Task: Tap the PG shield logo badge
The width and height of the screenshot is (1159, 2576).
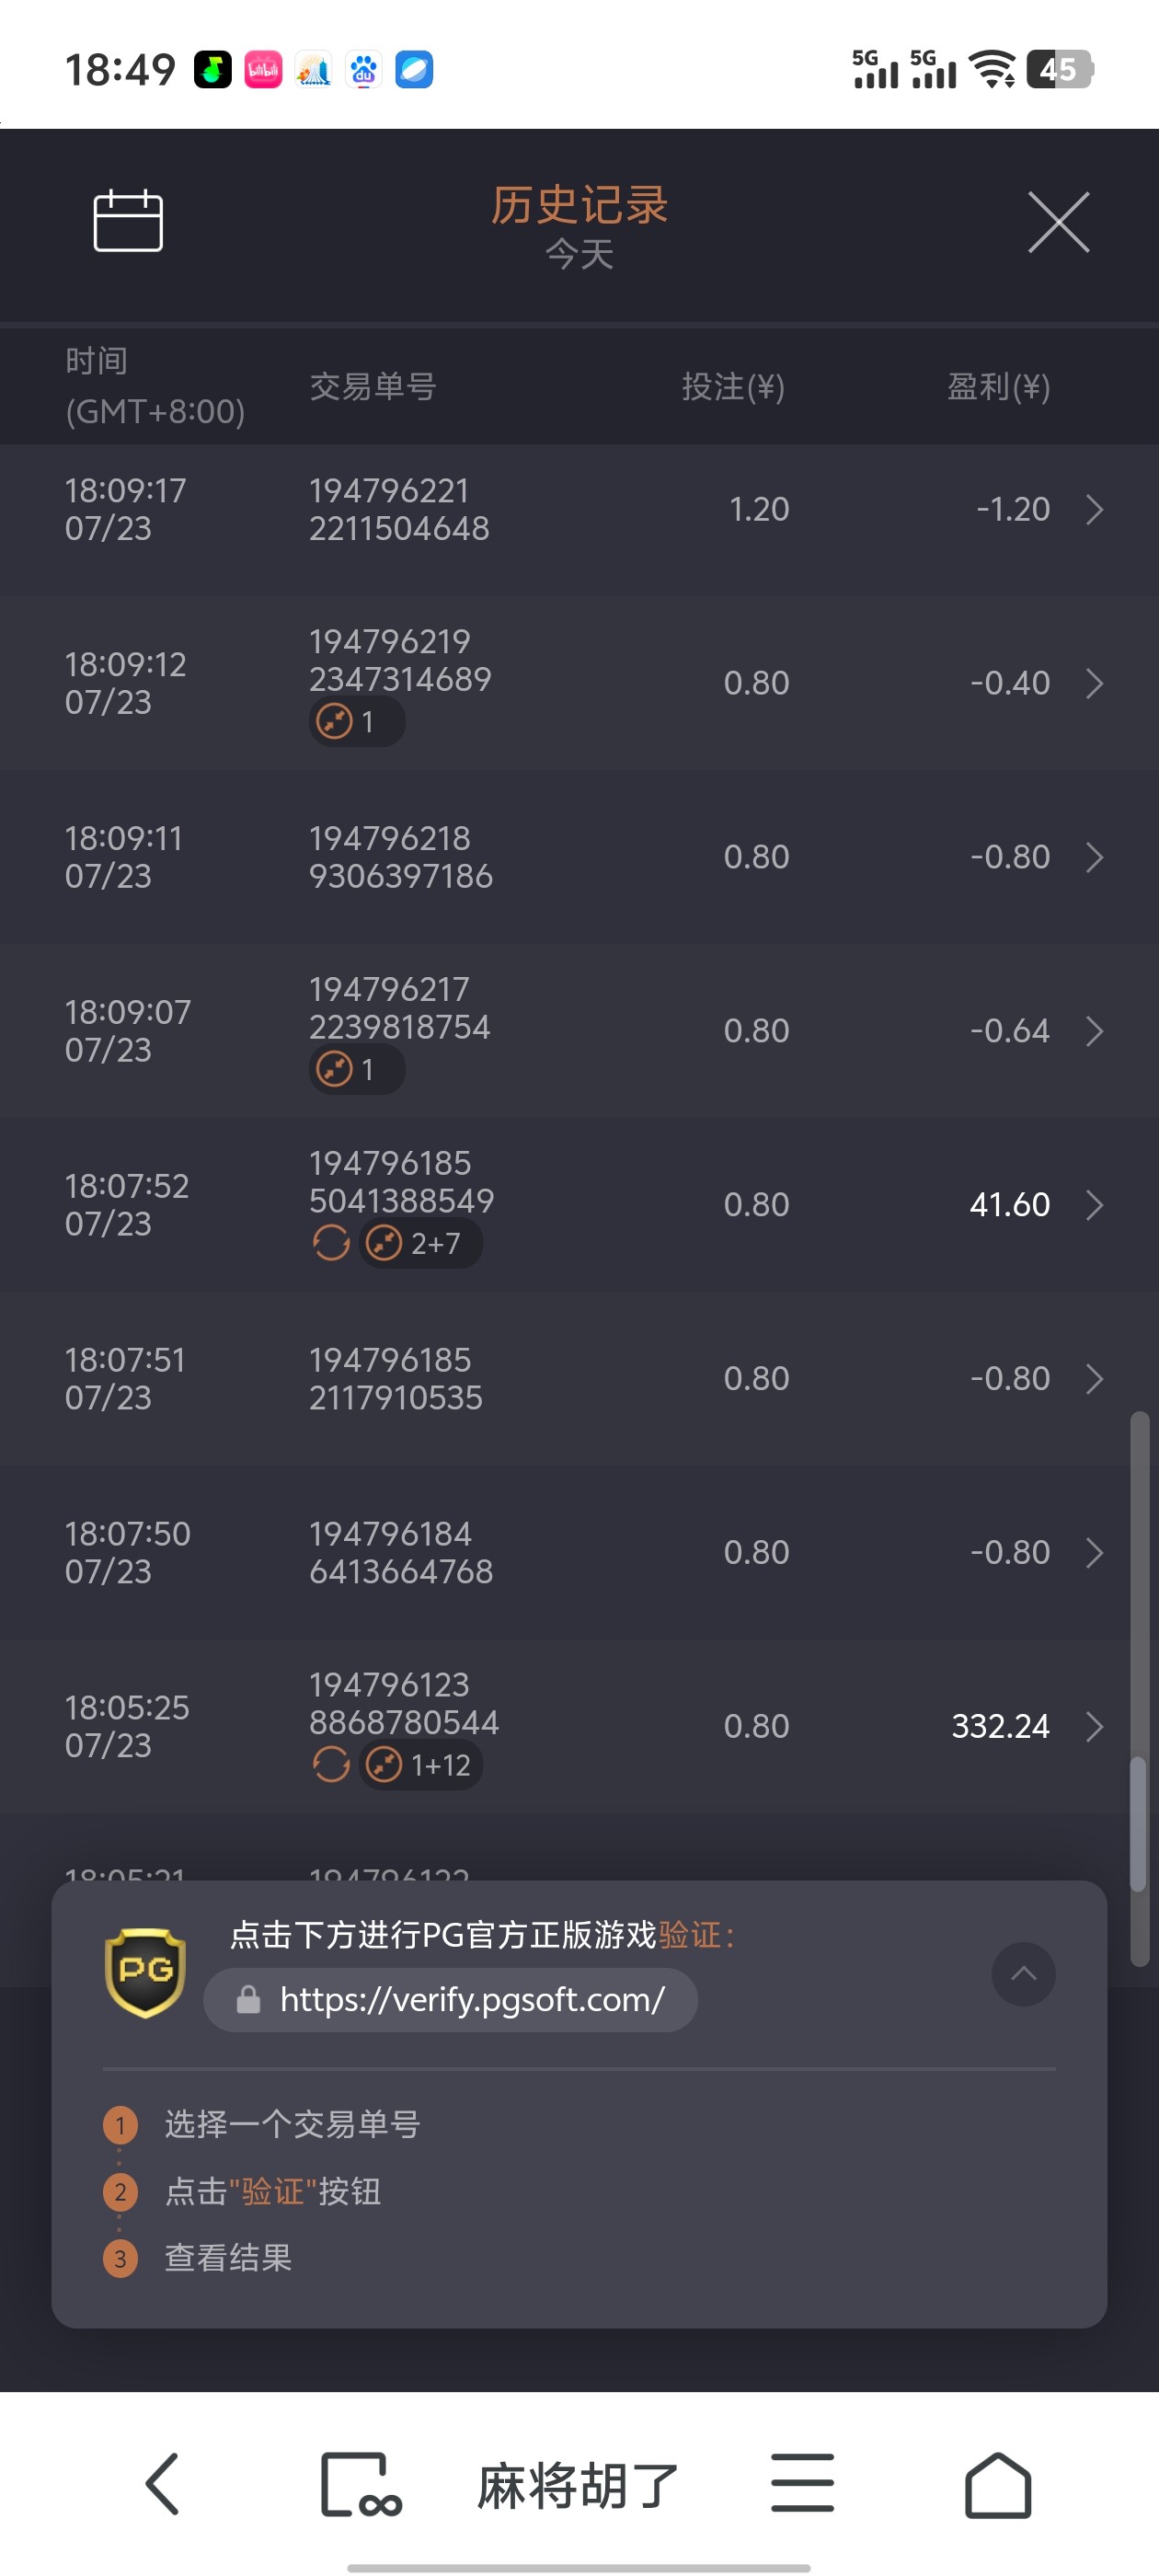Action: coord(145,1971)
